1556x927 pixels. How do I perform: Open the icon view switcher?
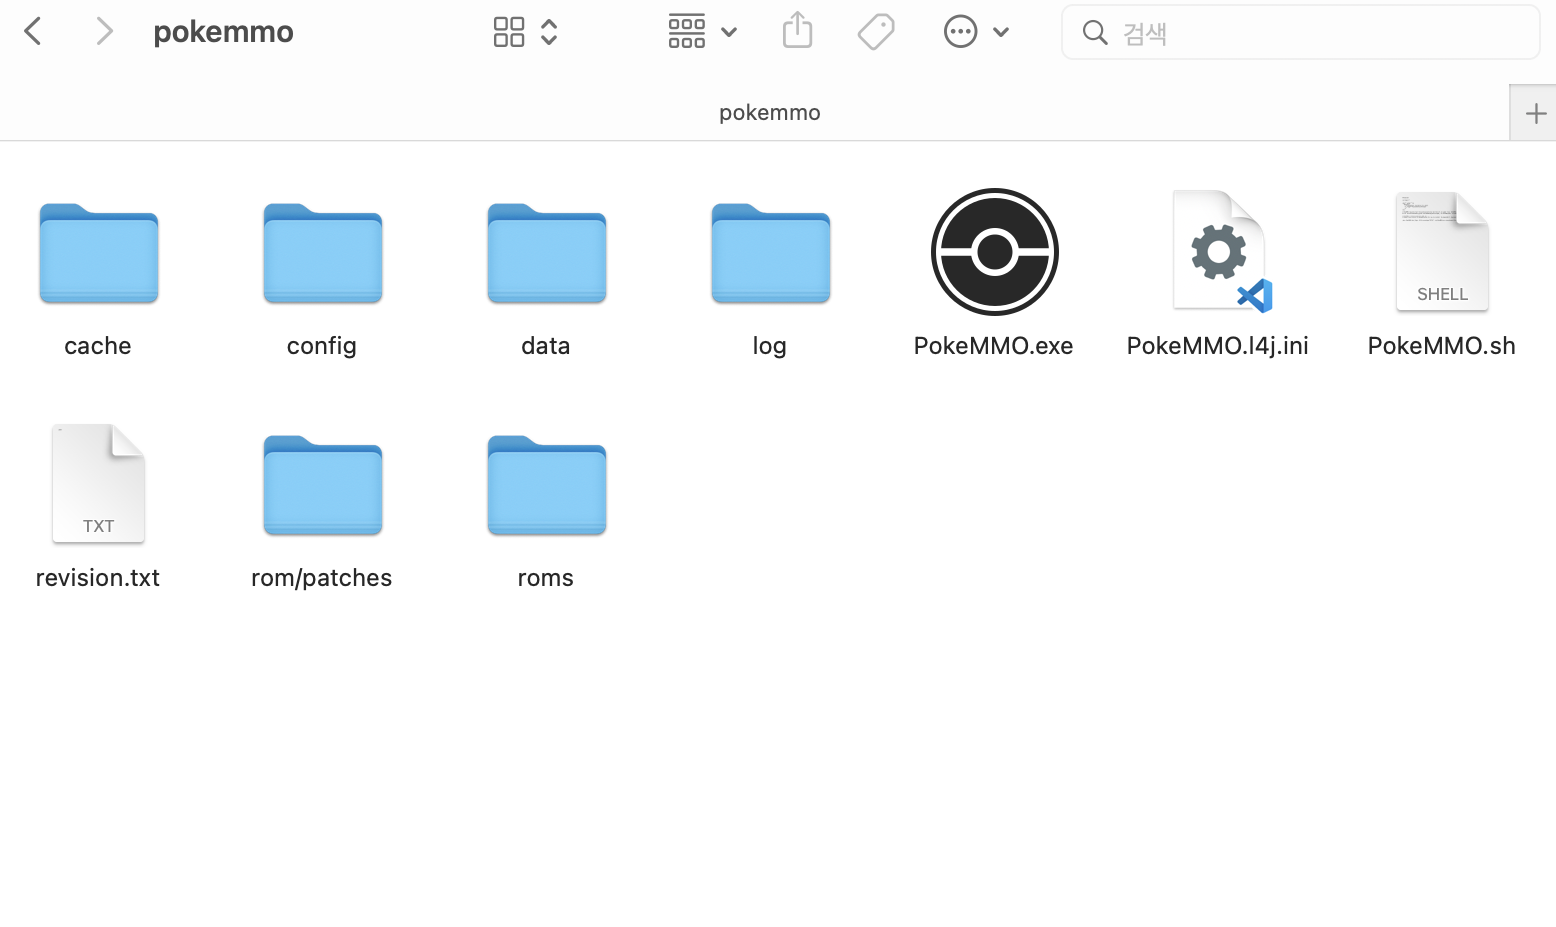click(525, 32)
